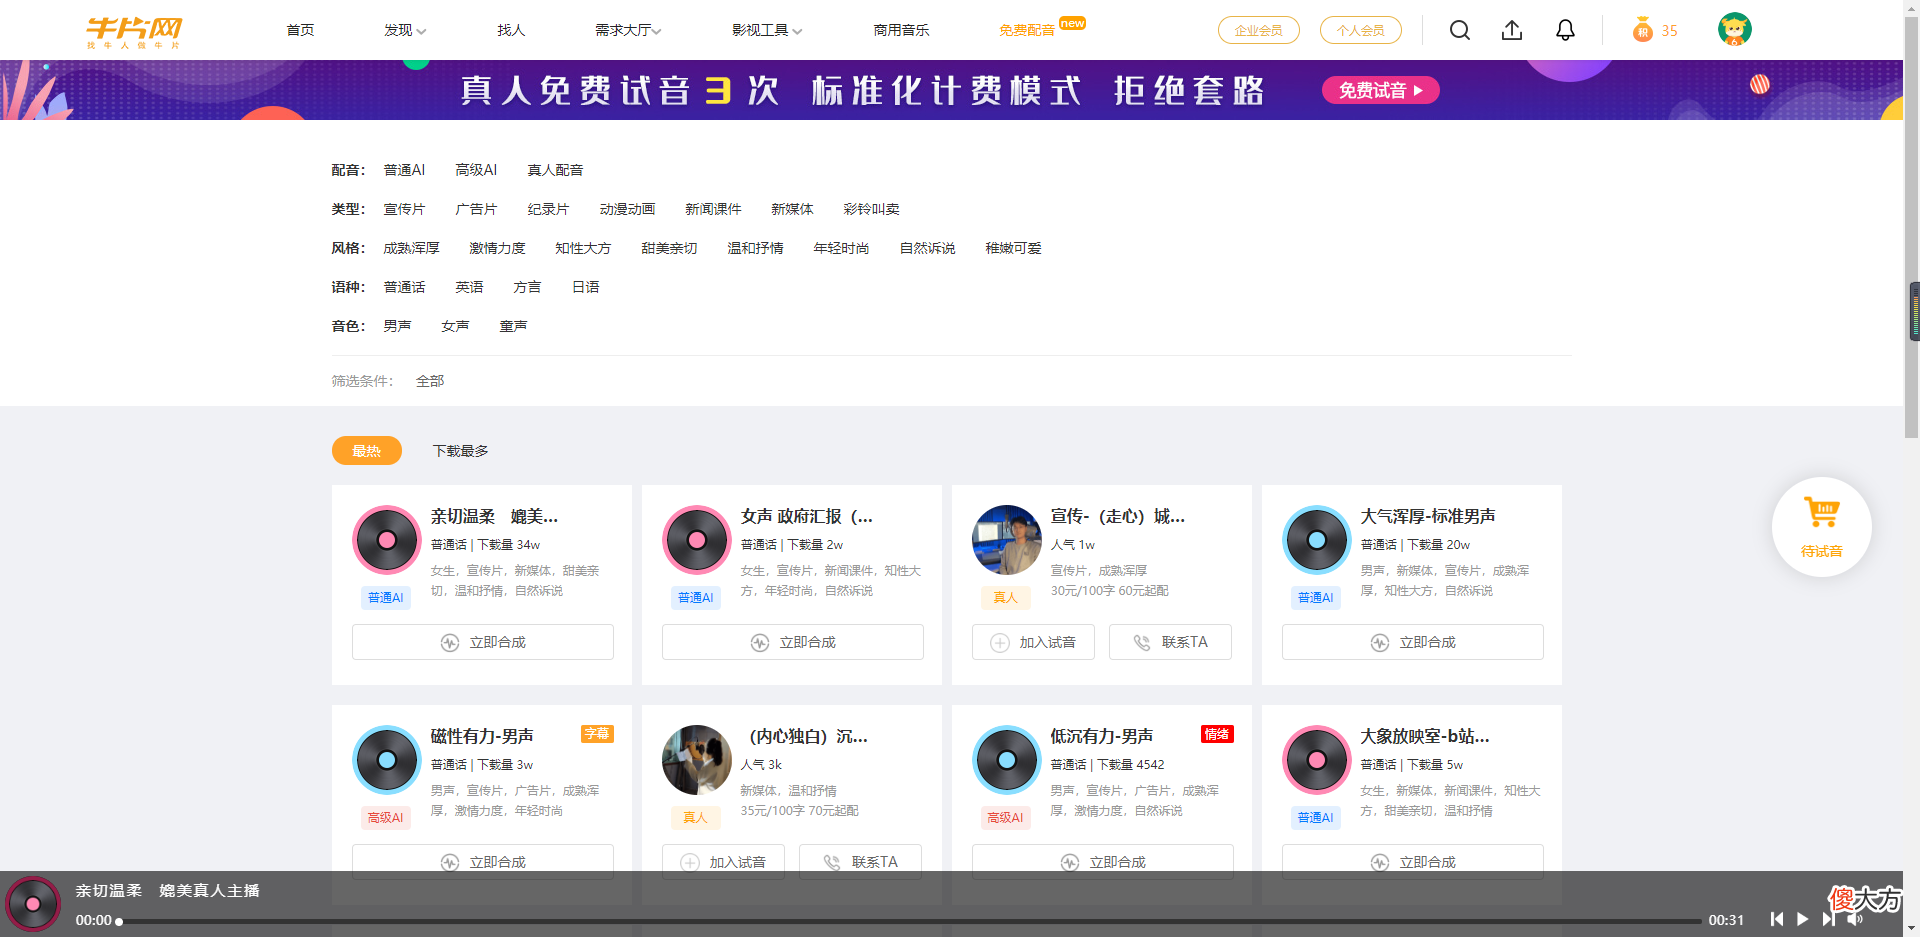Filter 类型 by 广告片

(x=476, y=209)
